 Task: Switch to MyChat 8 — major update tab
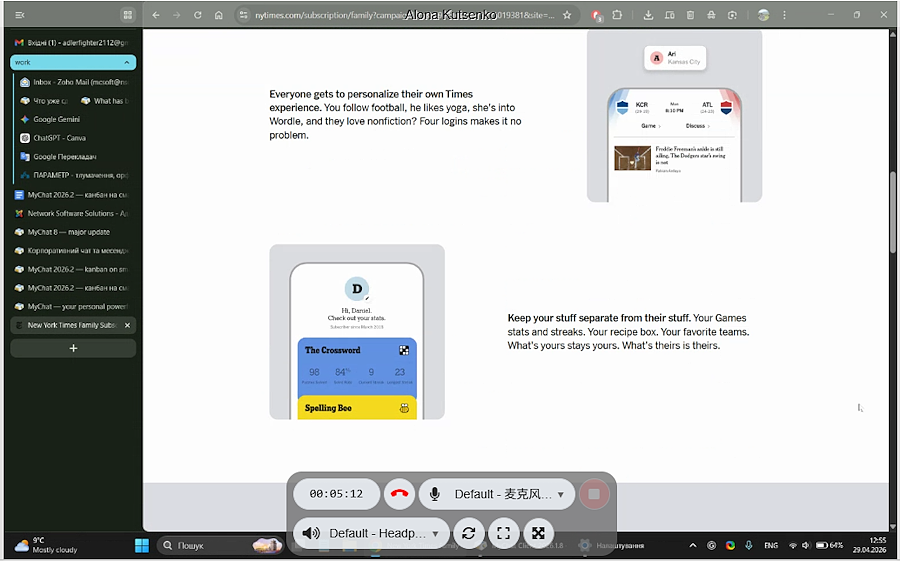(73, 232)
